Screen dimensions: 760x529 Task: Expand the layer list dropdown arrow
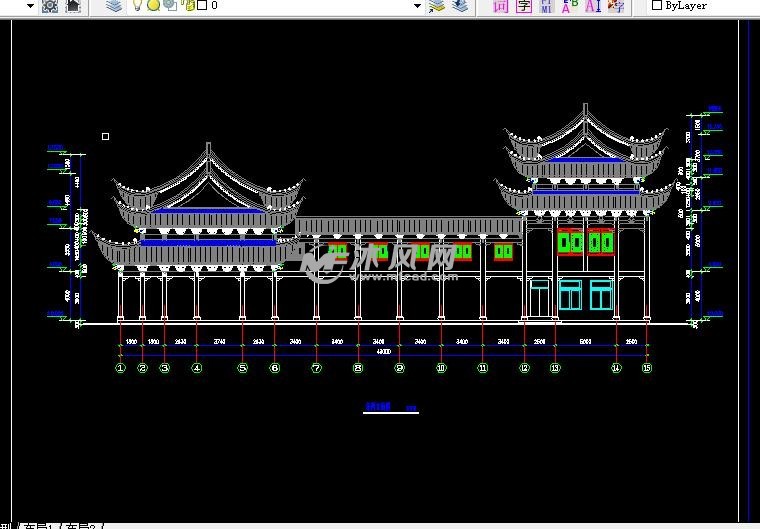click(x=417, y=6)
